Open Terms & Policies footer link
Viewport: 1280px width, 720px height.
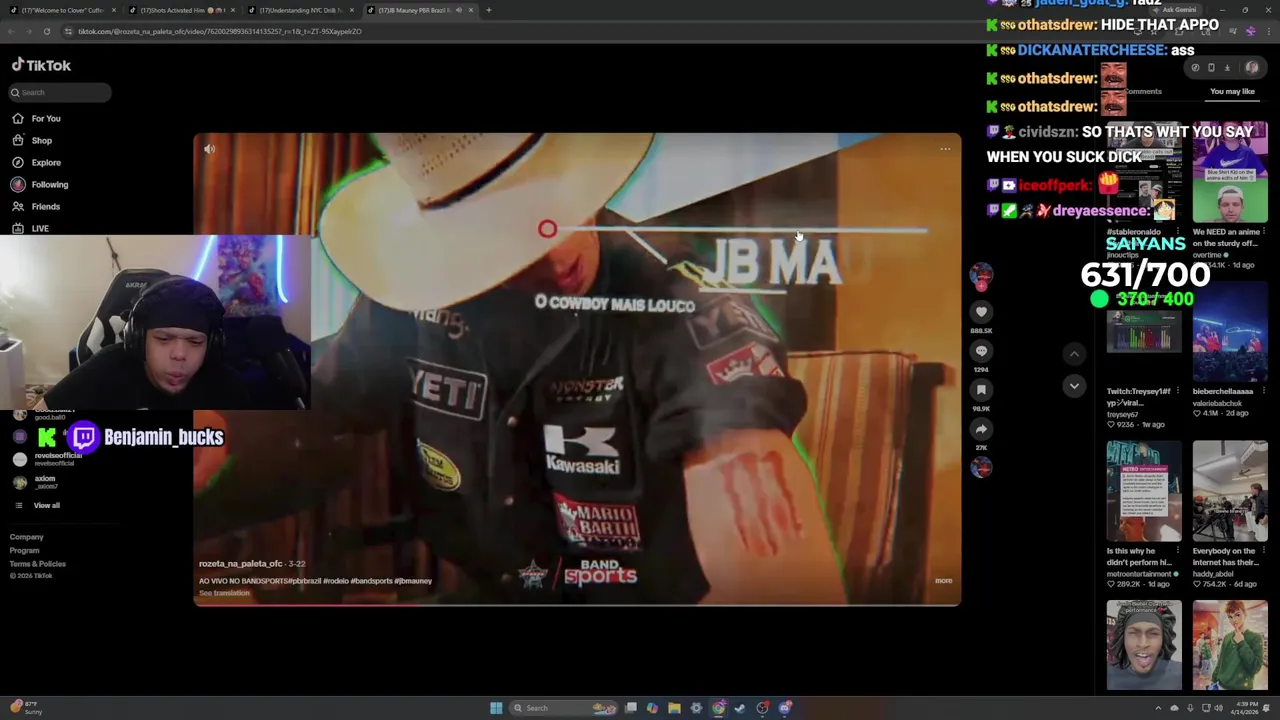click(x=38, y=563)
